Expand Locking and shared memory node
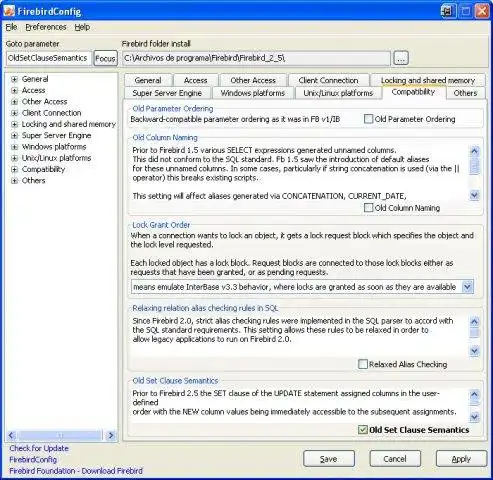493x480 pixels. pos(14,124)
